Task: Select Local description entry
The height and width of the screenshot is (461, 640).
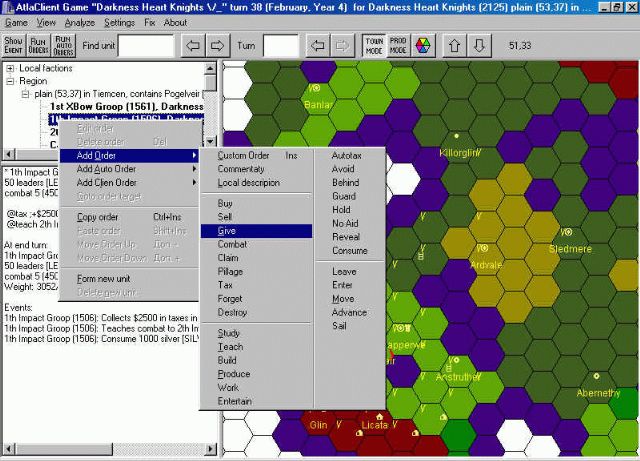Action: coord(257,183)
